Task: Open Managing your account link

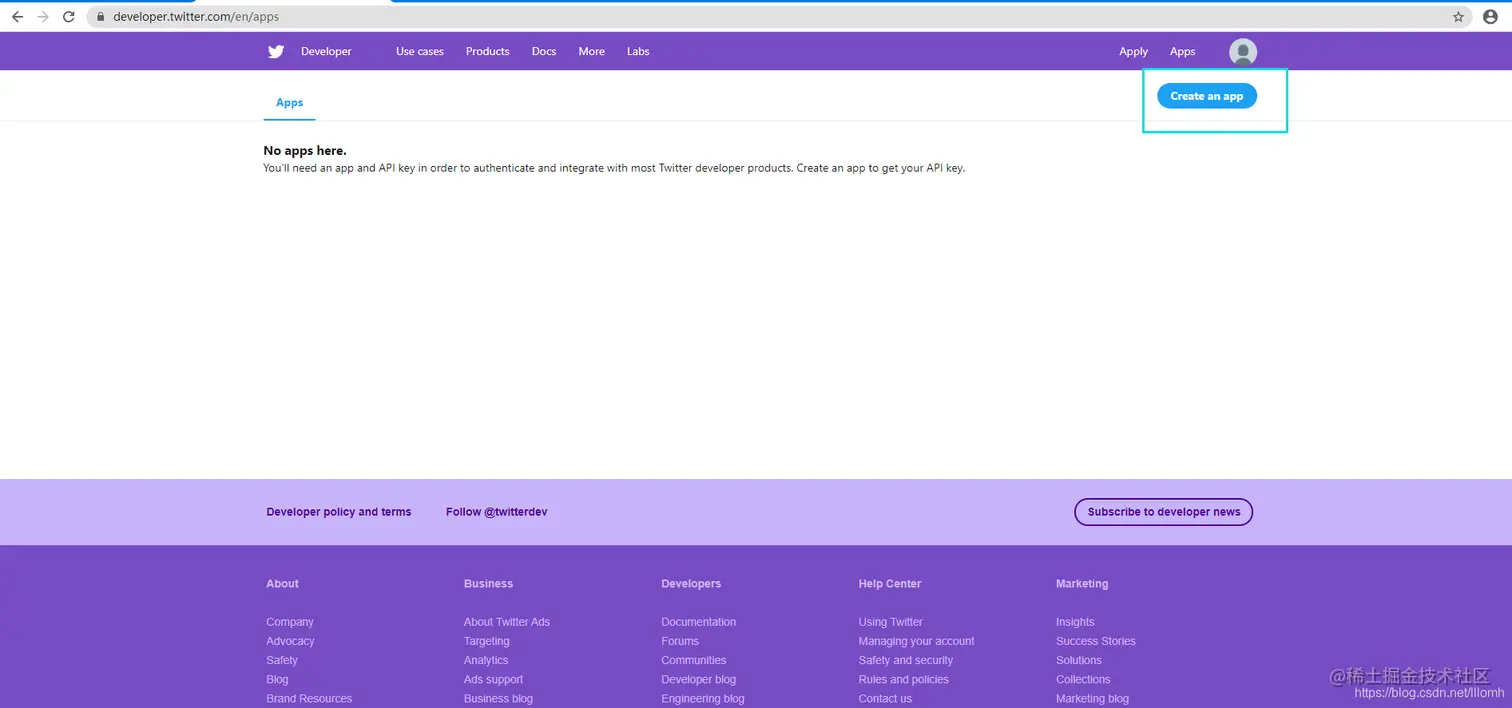Action: coord(917,641)
